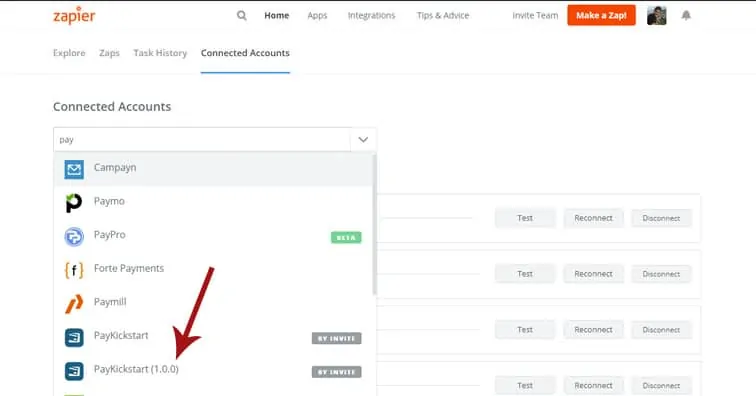The width and height of the screenshot is (756, 396).
Task: Click the Invite Team link
Action: click(x=535, y=15)
